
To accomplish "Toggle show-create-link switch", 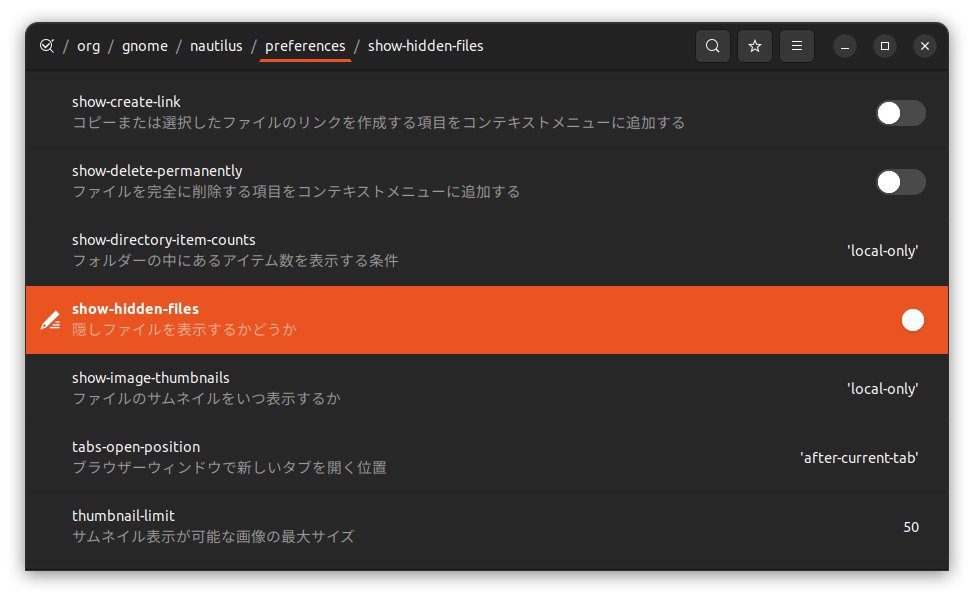I will 901,113.
